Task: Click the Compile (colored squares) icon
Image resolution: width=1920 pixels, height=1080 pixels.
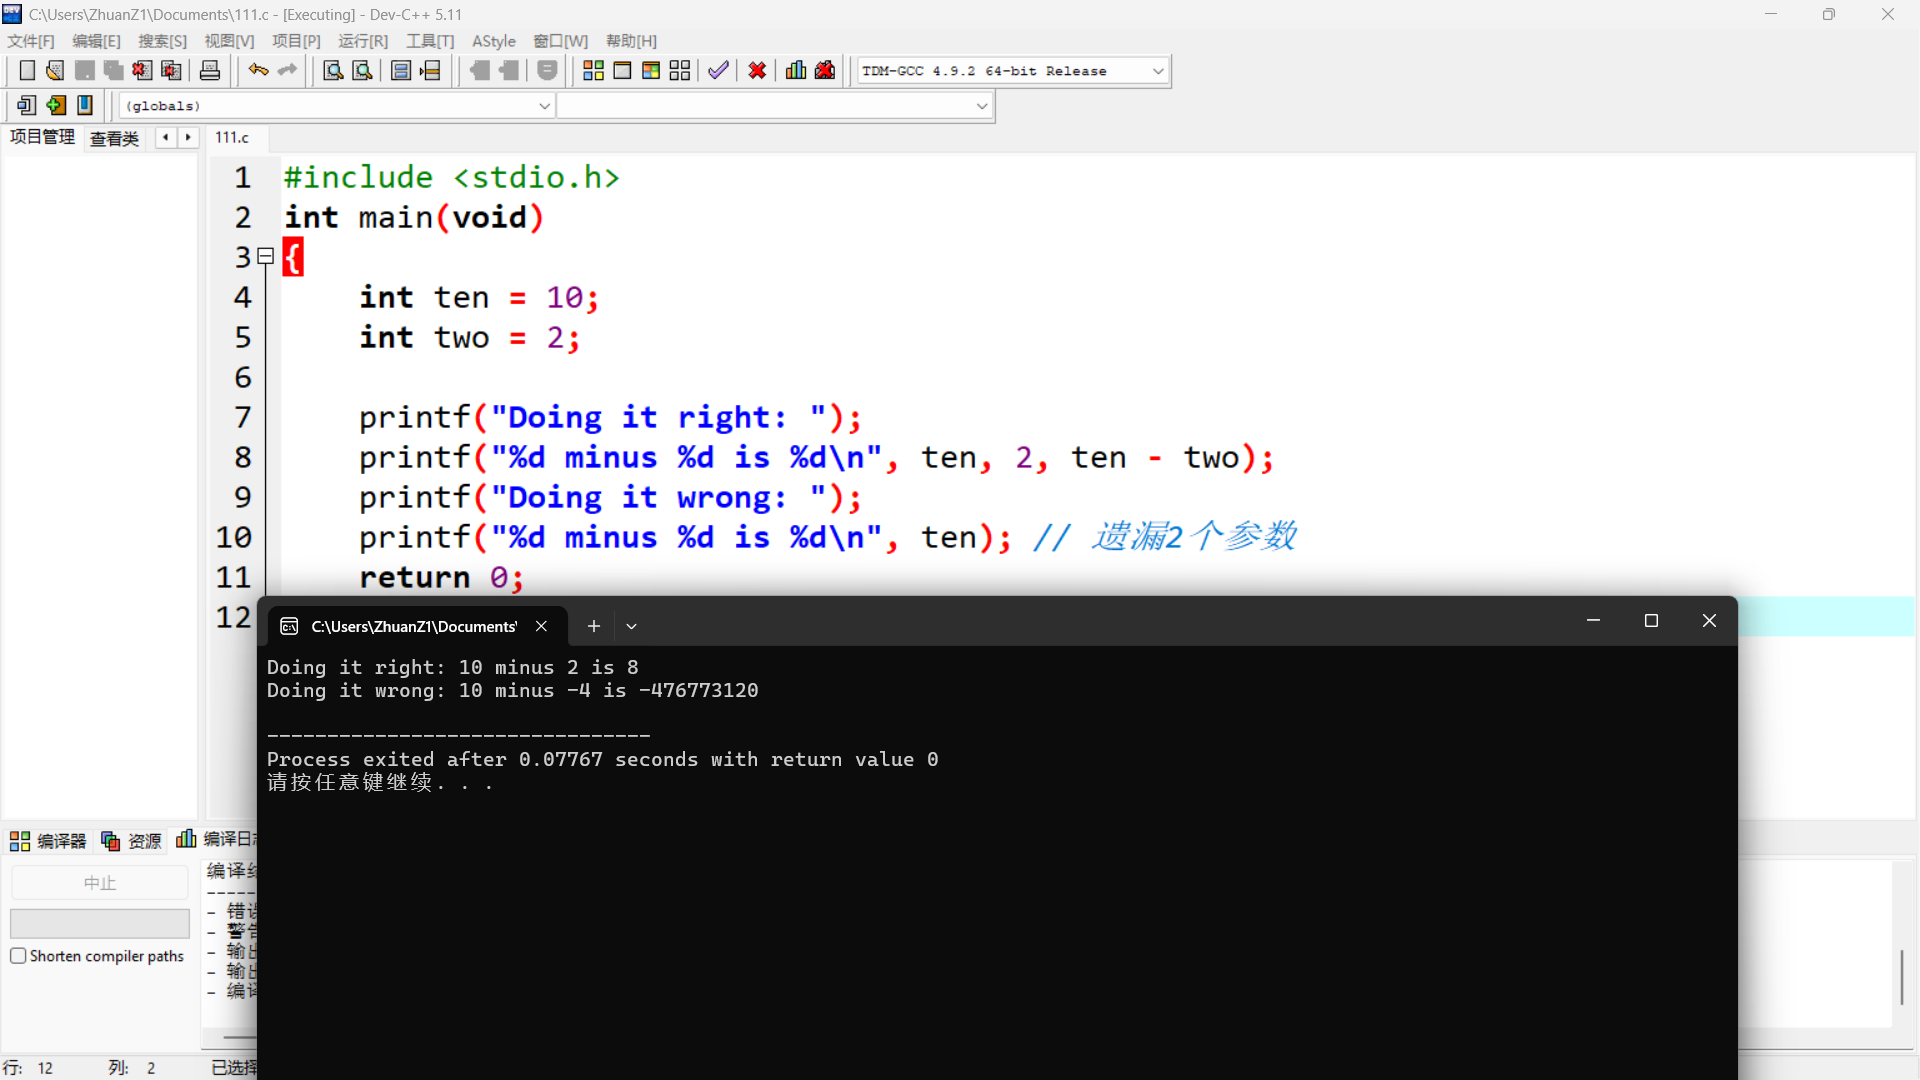Action: point(593,71)
